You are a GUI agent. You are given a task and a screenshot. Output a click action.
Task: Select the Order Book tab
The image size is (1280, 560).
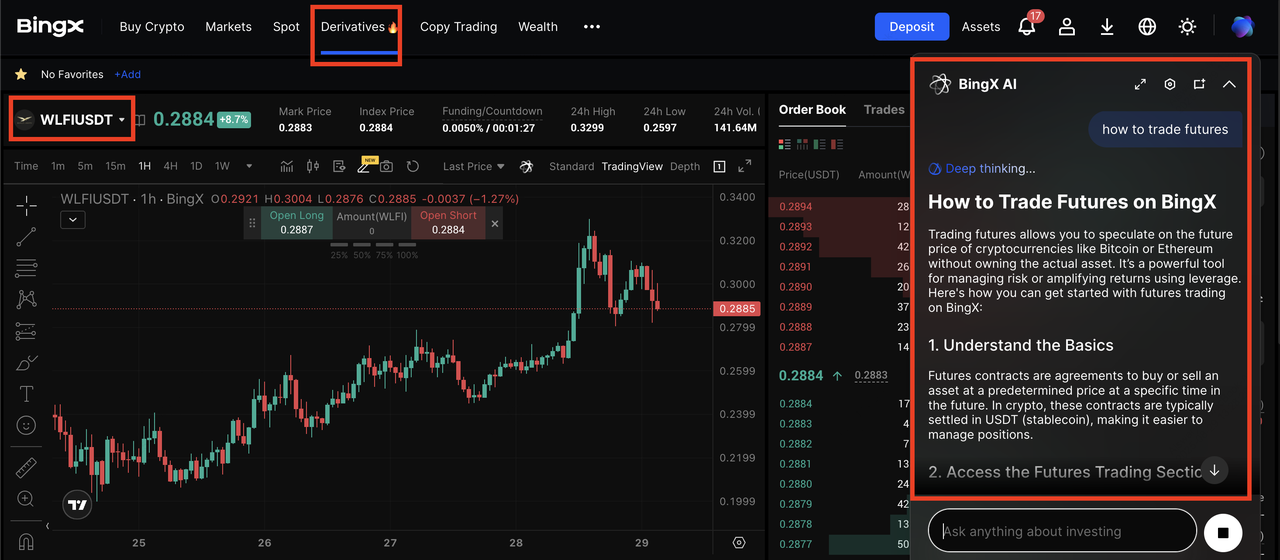[812, 110]
